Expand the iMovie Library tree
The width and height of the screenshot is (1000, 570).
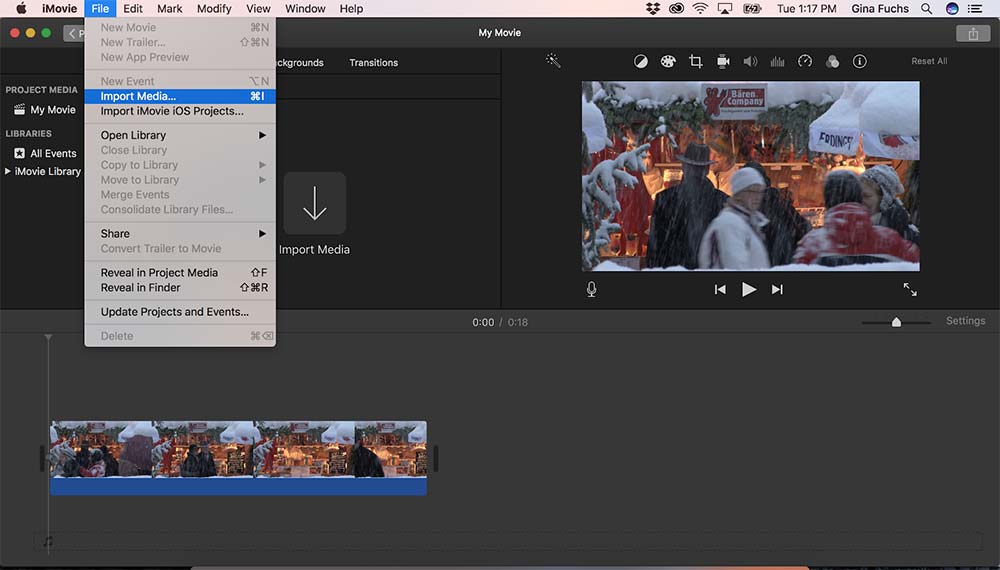(x=8, y=171)
